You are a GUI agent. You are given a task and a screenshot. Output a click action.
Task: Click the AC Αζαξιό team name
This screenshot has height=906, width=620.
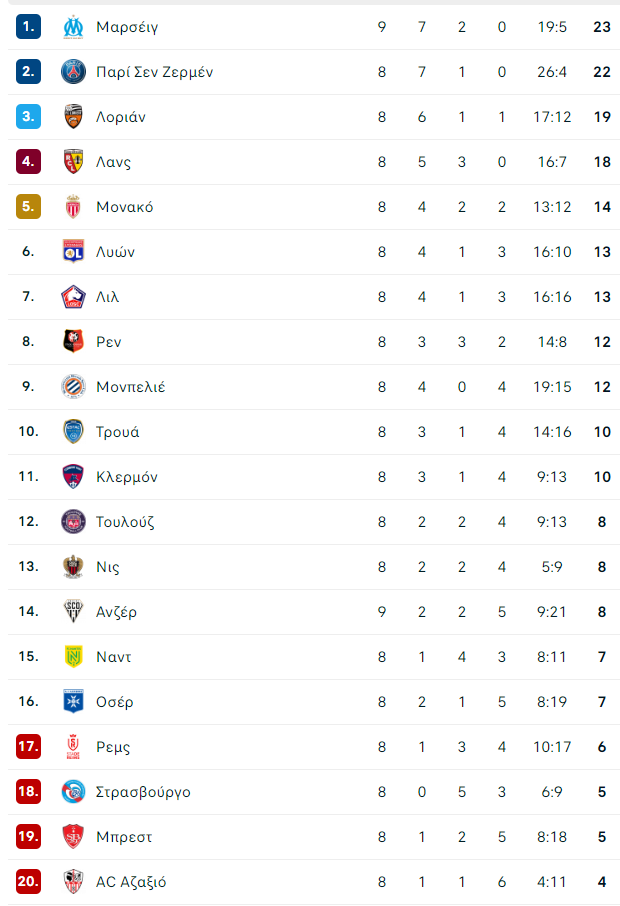pos(131,881)
